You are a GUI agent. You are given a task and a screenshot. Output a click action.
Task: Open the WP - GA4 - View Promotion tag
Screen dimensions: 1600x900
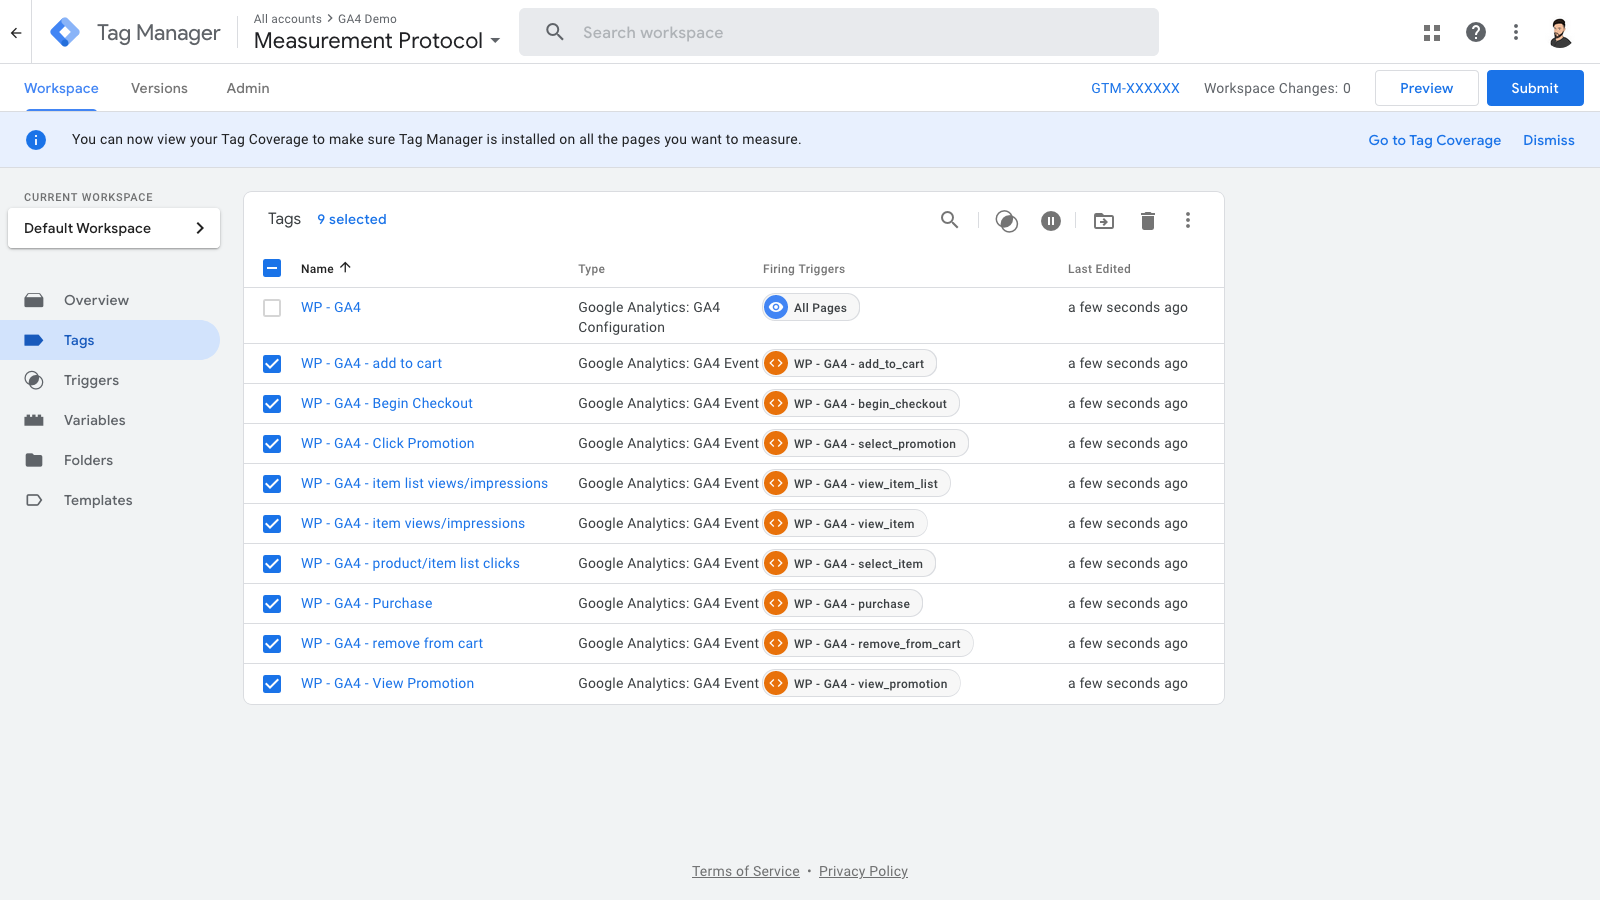tap(388, 683)
